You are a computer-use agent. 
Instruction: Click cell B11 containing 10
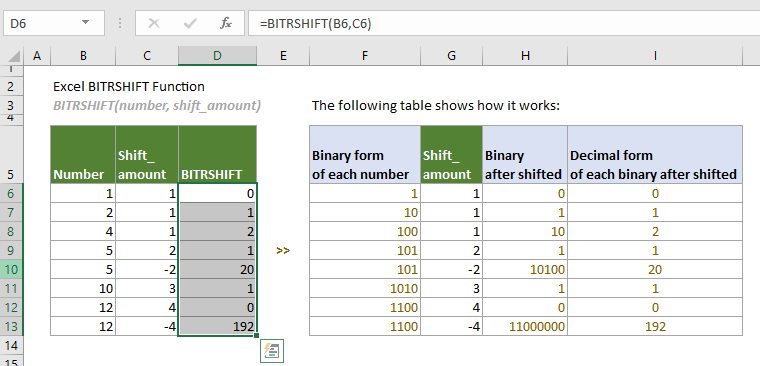pyautogui.click(x=83, y=288)
